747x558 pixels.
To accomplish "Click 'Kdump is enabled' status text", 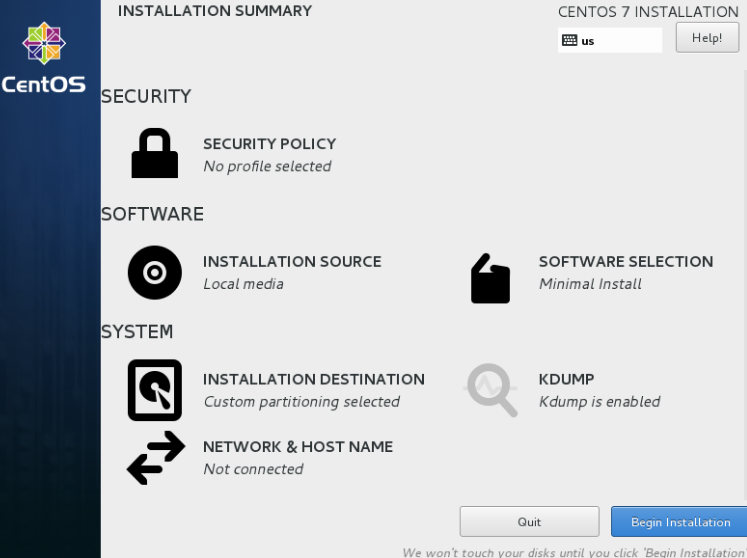I will [x=599, y=402].
